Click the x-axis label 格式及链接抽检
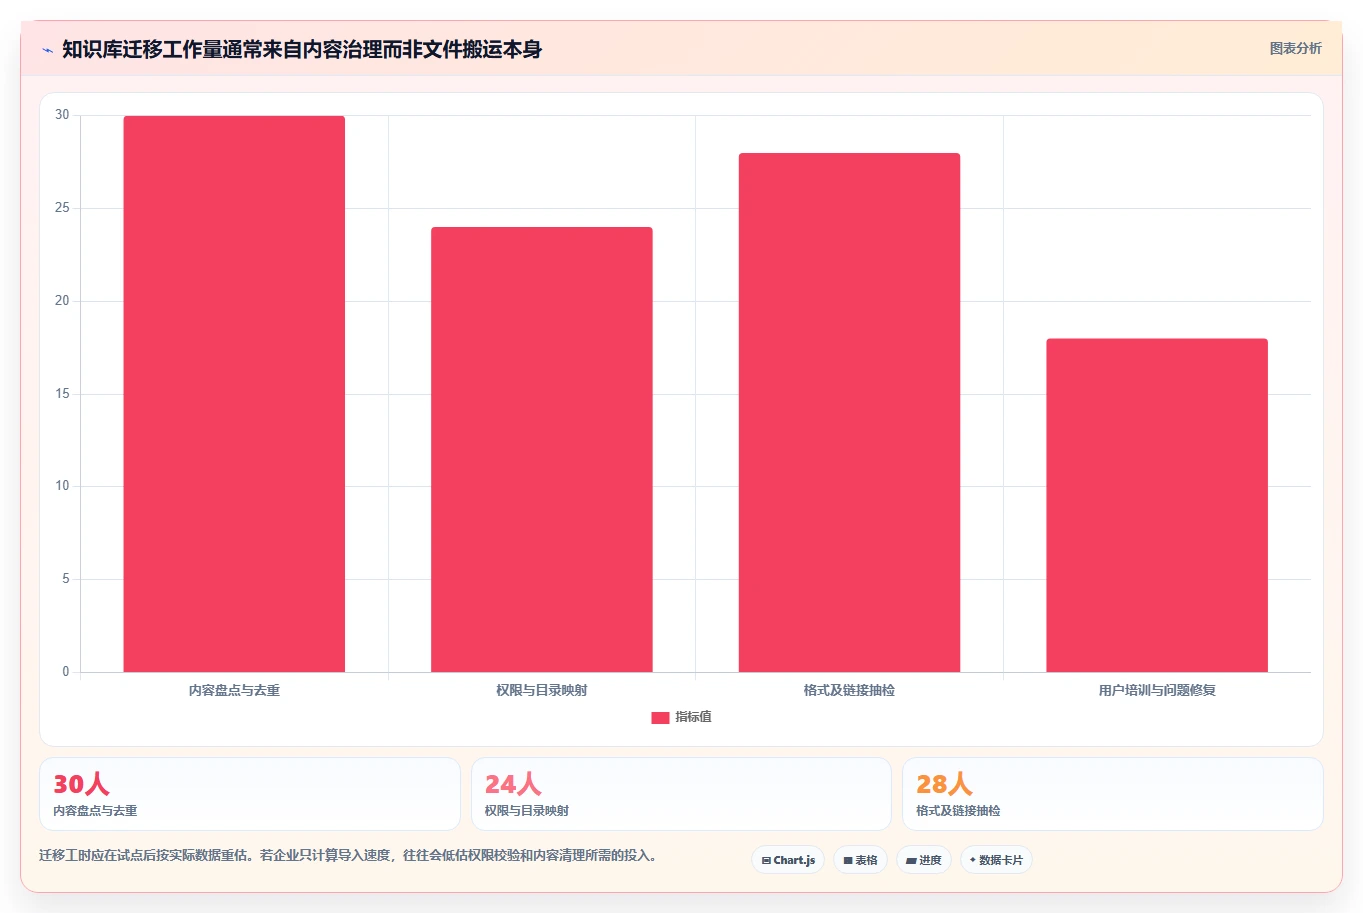The image size is (1363, 913). click(x=849, y=690)
